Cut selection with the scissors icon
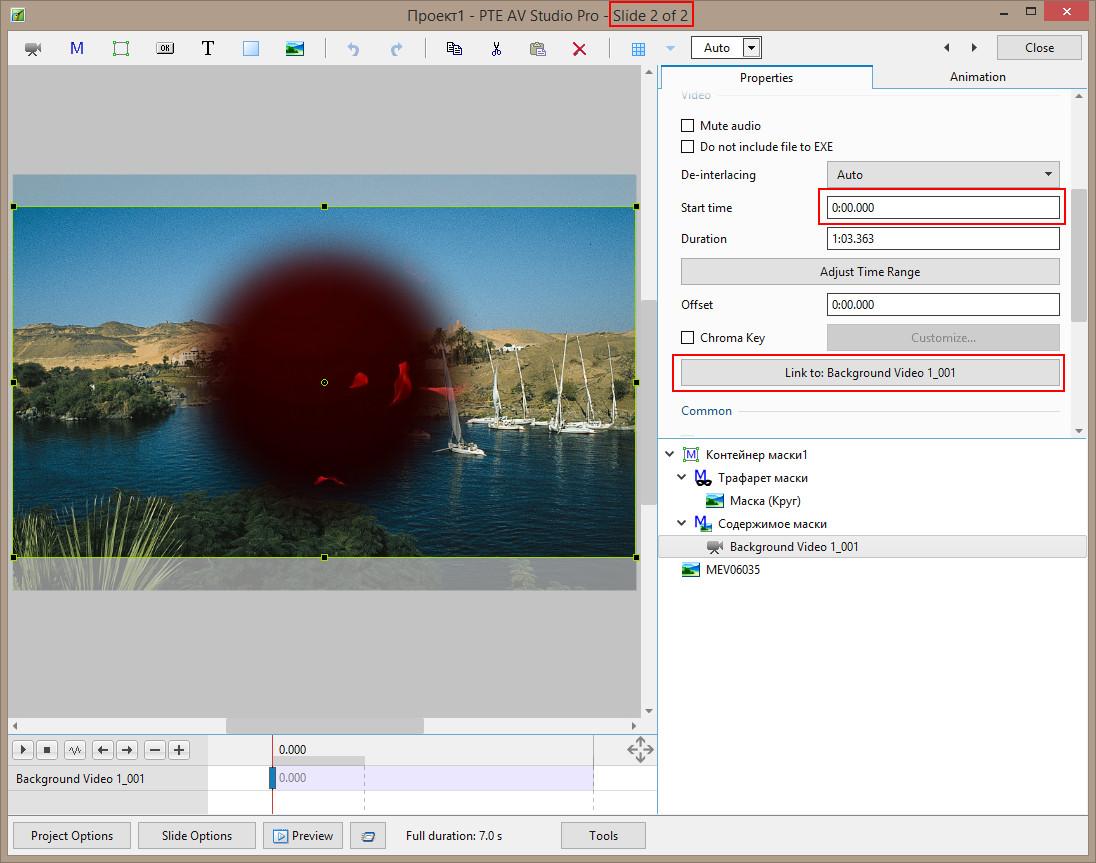1096x863 pixels. coord(496,48)
